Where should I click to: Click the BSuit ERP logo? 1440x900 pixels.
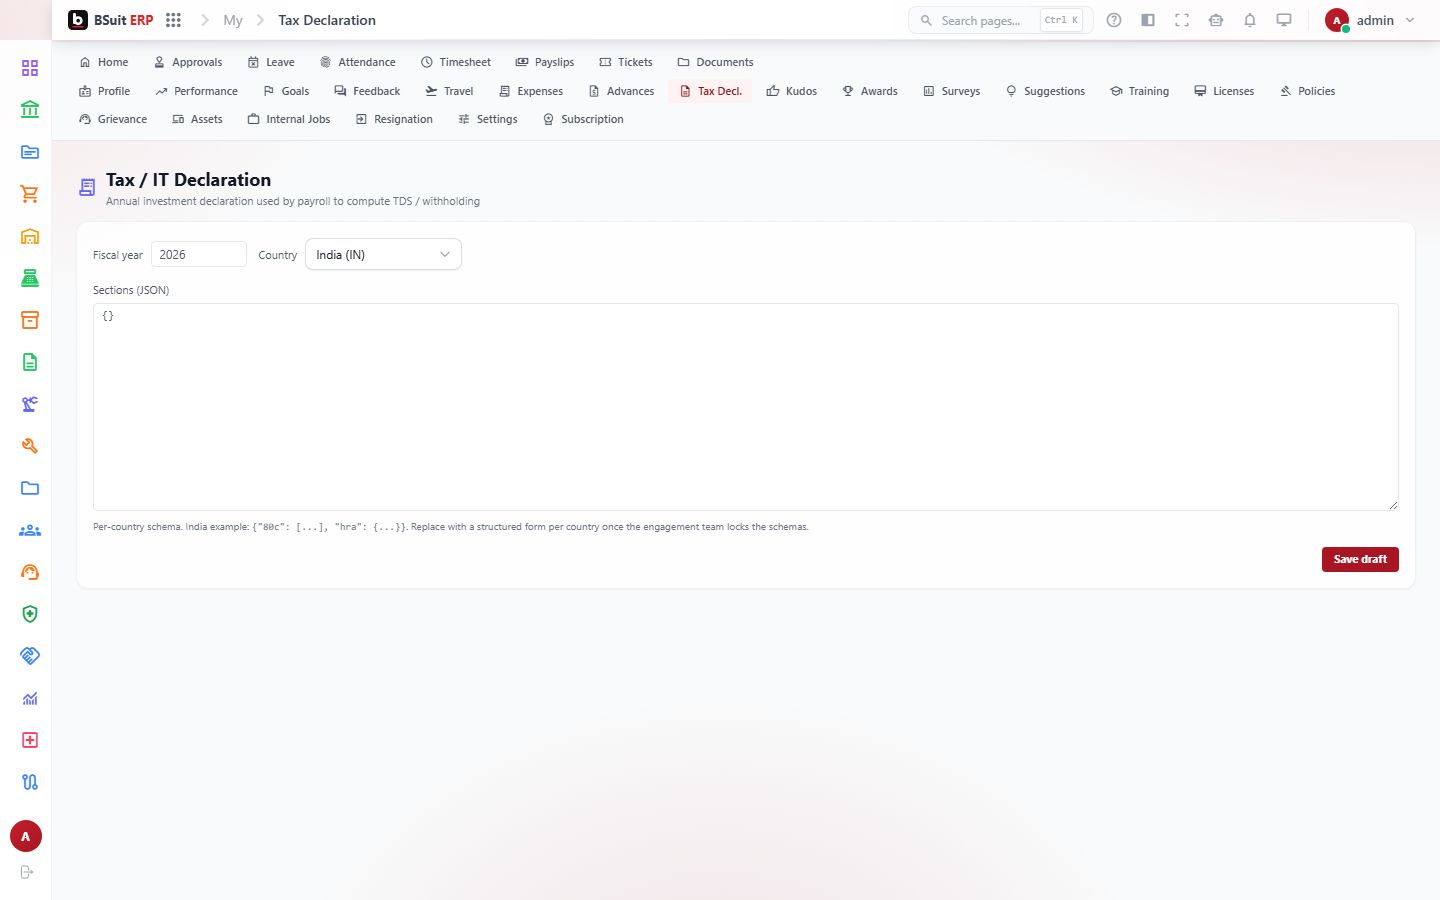[x=111, y=20]
